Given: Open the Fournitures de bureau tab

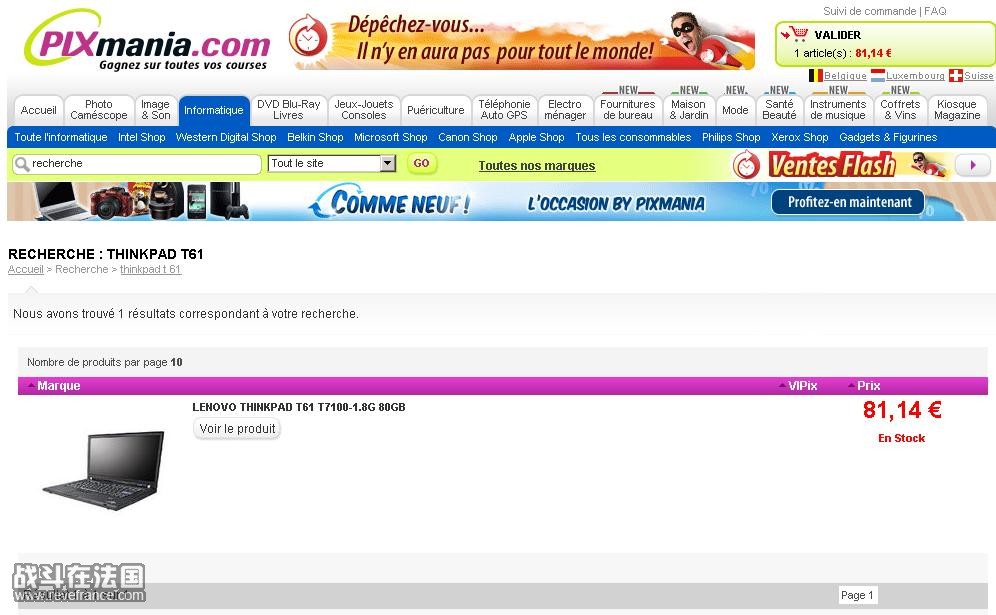Looking at the screenshot, I should (x=628, y=110).
